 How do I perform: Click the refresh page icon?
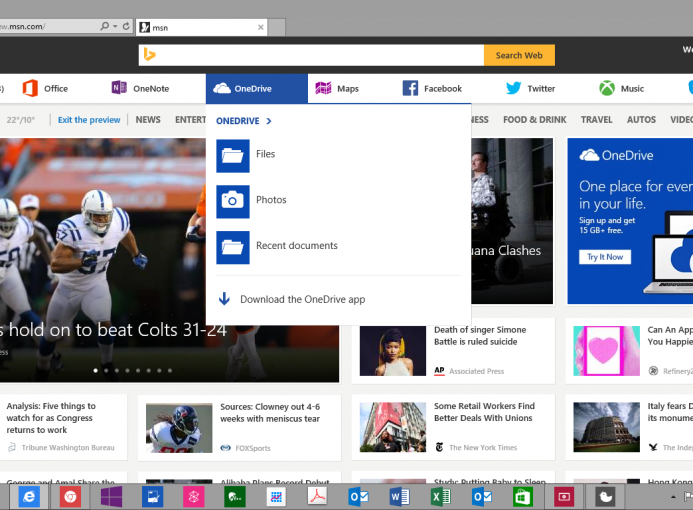click(x=126, y=26)
